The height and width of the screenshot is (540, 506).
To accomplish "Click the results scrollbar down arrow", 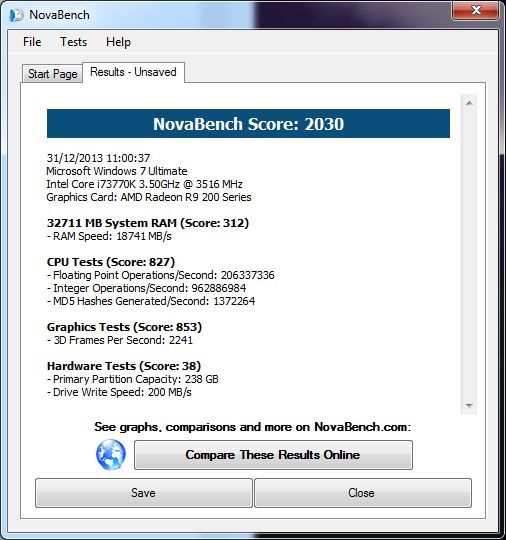I will [469, 405].
